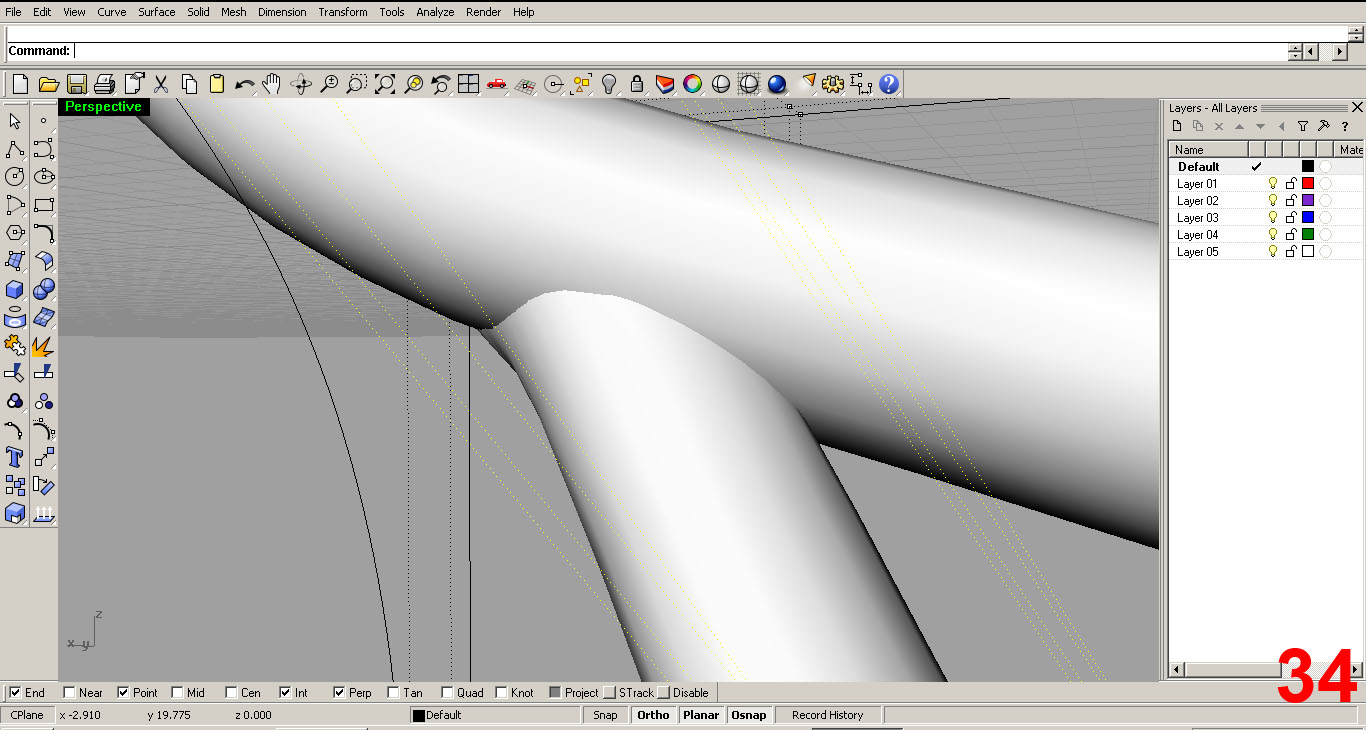Open the File menu
Viewport: 1366px width, 730px height.
pos(13,12)
